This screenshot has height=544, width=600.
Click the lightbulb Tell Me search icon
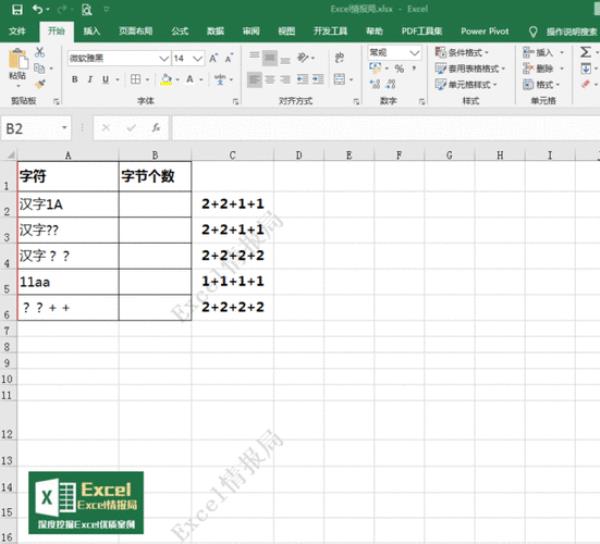click(533, 31)
